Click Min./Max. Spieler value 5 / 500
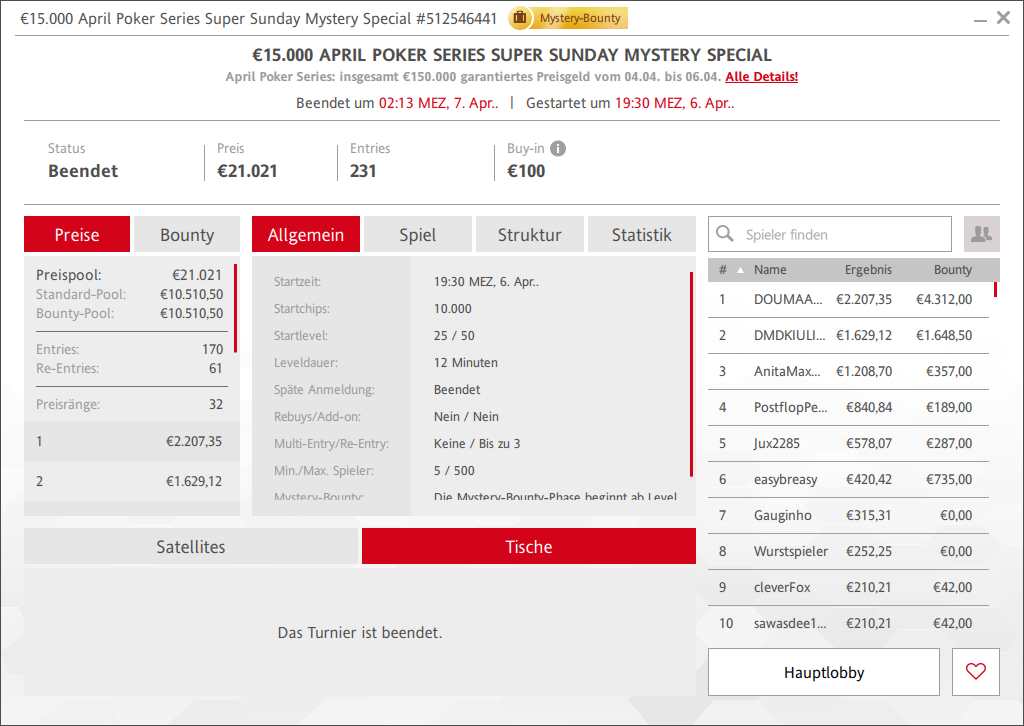The width and height of the screenshot is (1024, 726). (x=454, y=470)
